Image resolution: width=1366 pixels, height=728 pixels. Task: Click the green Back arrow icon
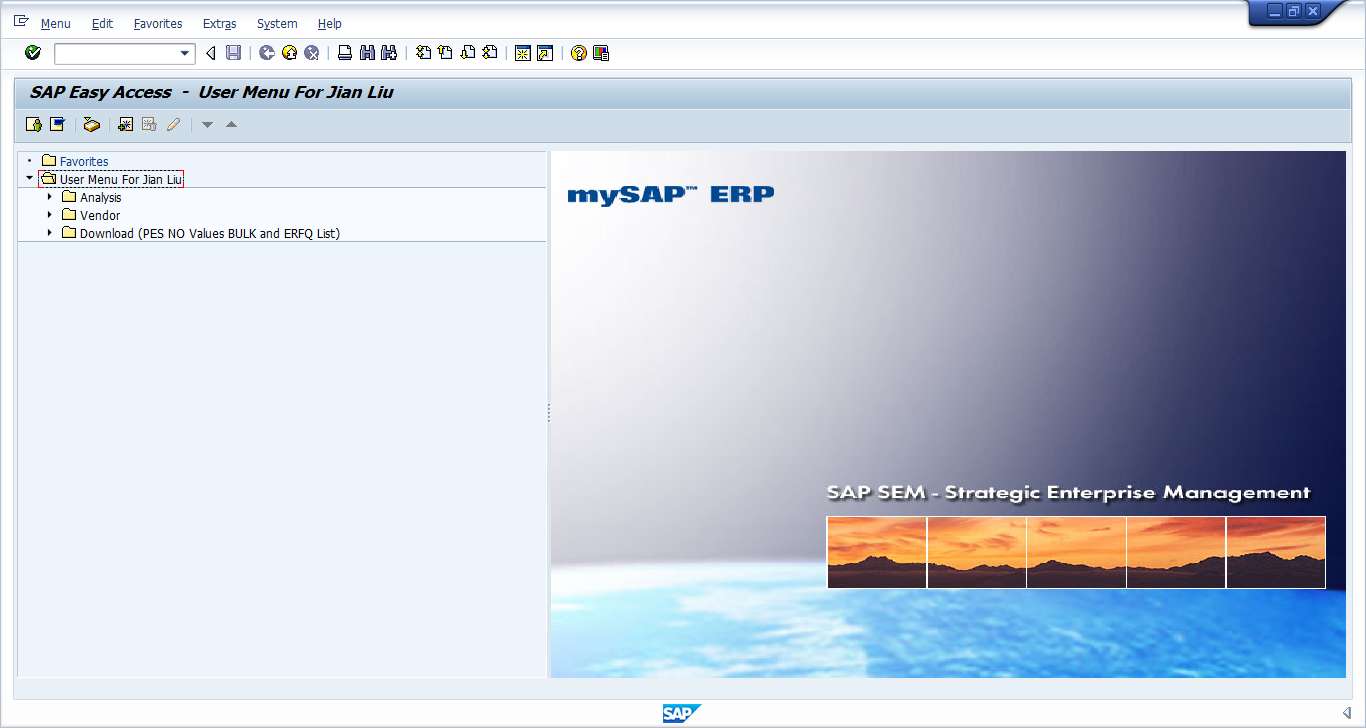[x=267, y=53]
